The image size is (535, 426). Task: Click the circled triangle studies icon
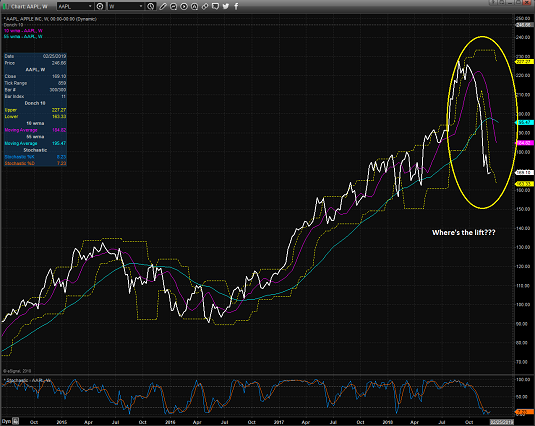point(194,6)
